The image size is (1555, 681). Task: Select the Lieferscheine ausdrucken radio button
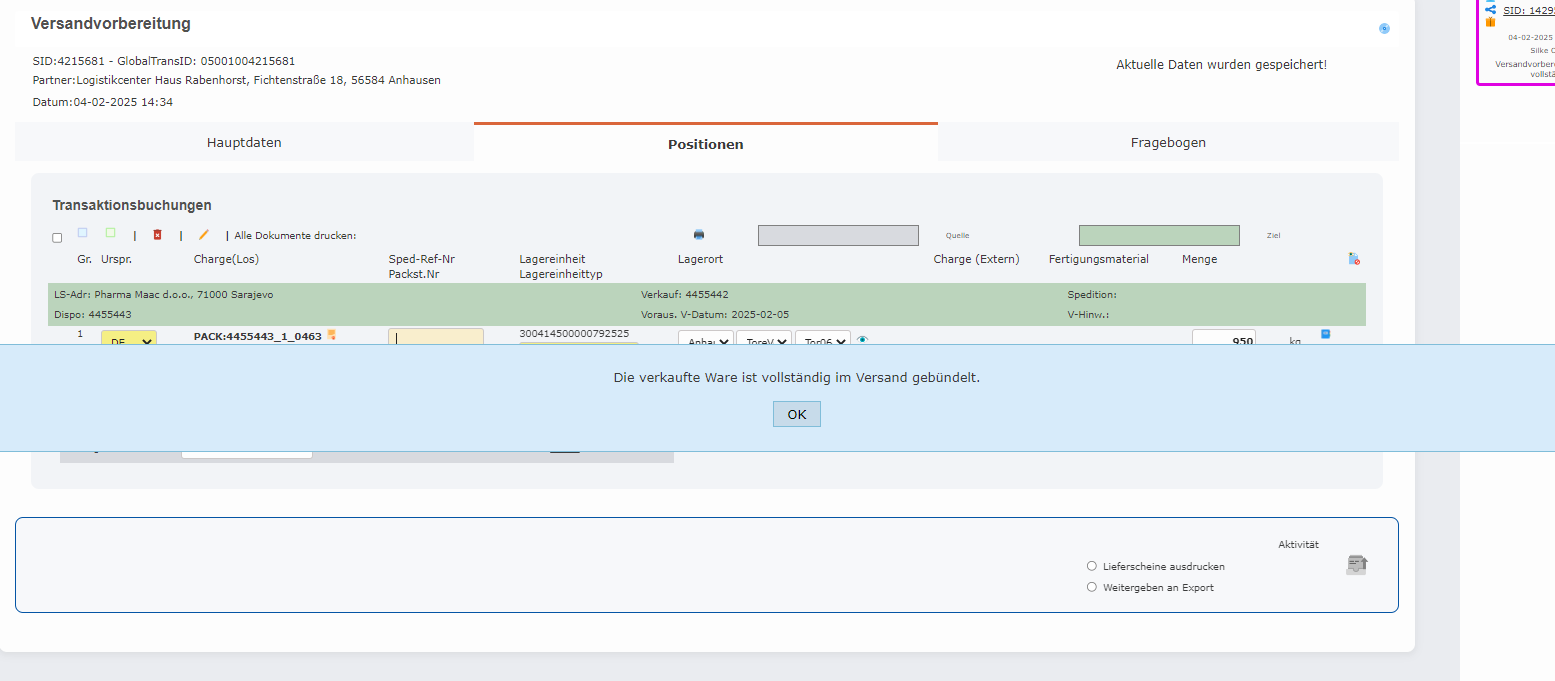tap(1091, 566)
